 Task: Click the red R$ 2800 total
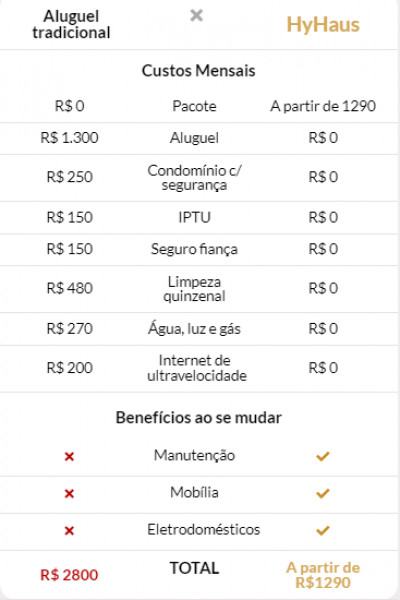[x=69, y=575]
